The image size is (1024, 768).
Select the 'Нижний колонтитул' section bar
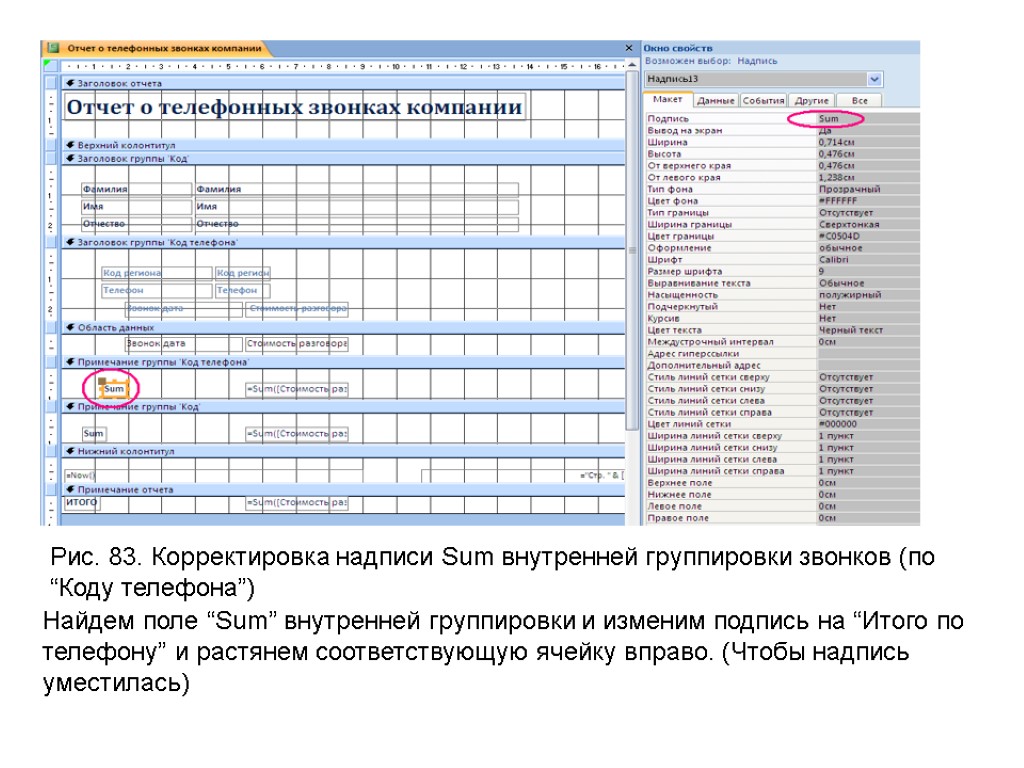343,451
